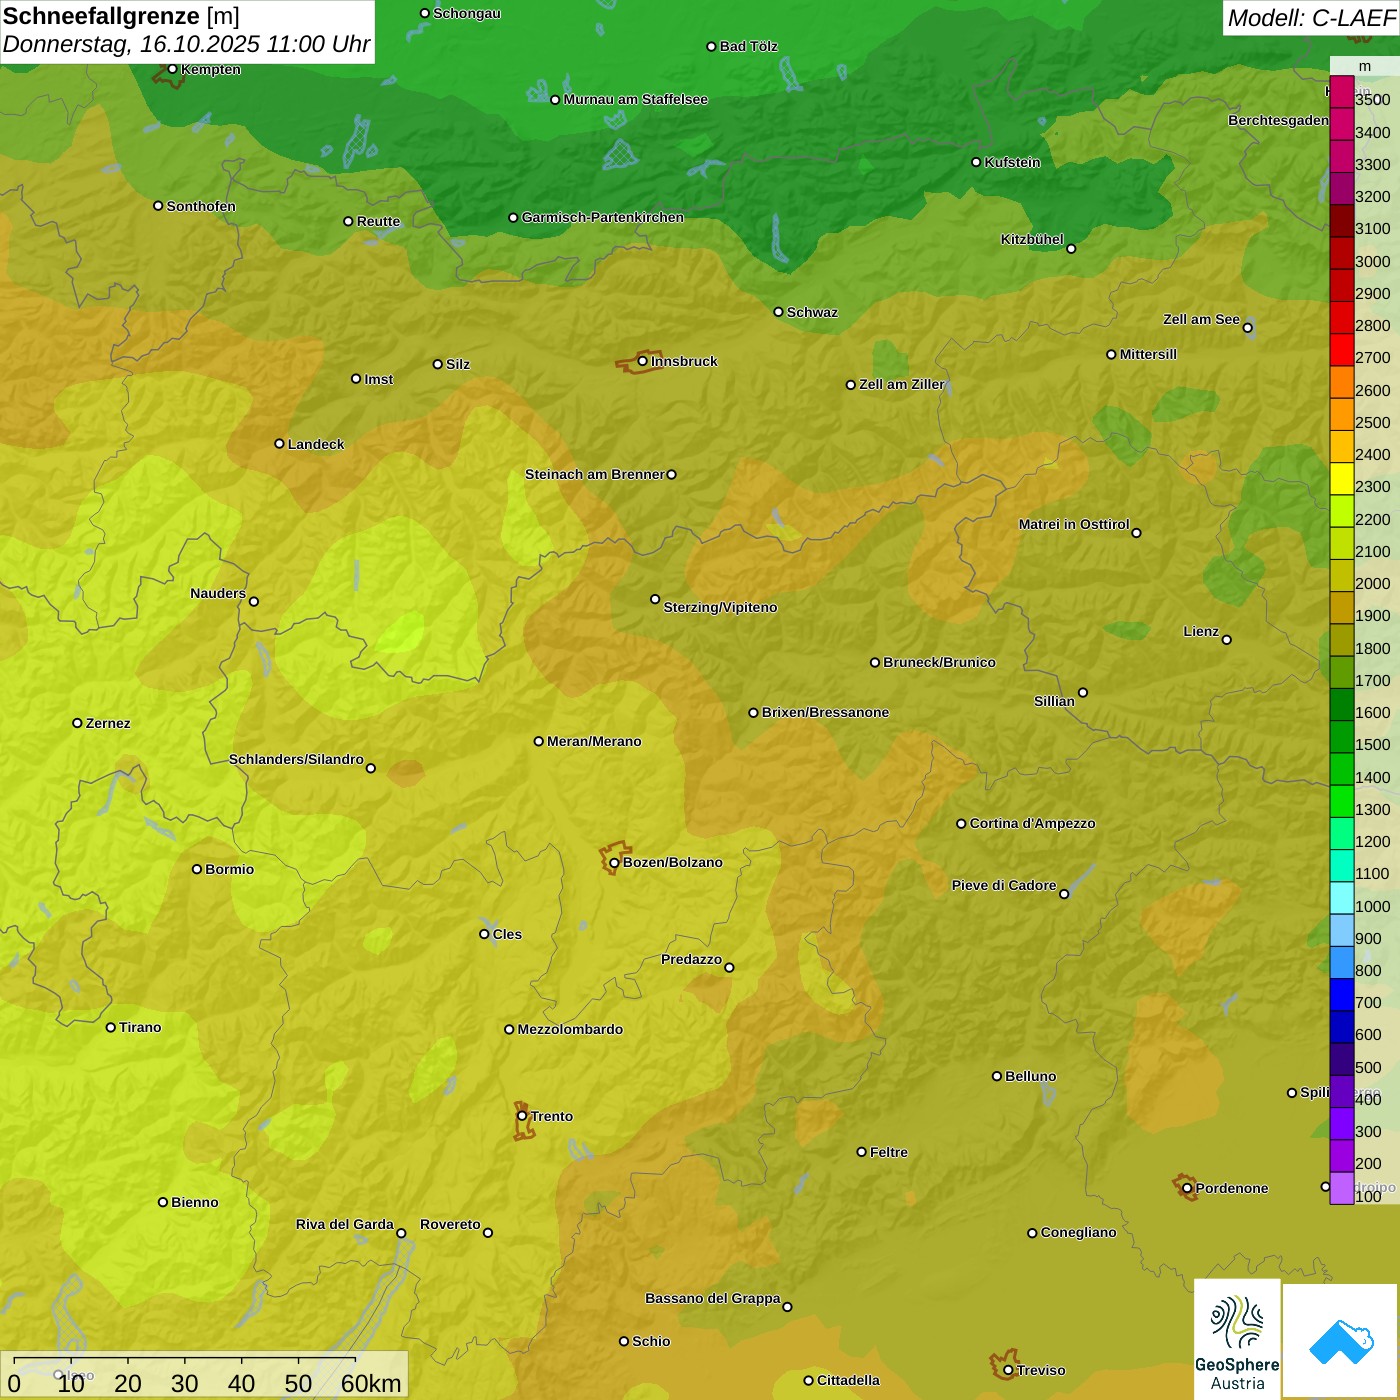This screenshot has width=1400, height=1400.
Task: Click the Cles label
Action: (507, 934)
